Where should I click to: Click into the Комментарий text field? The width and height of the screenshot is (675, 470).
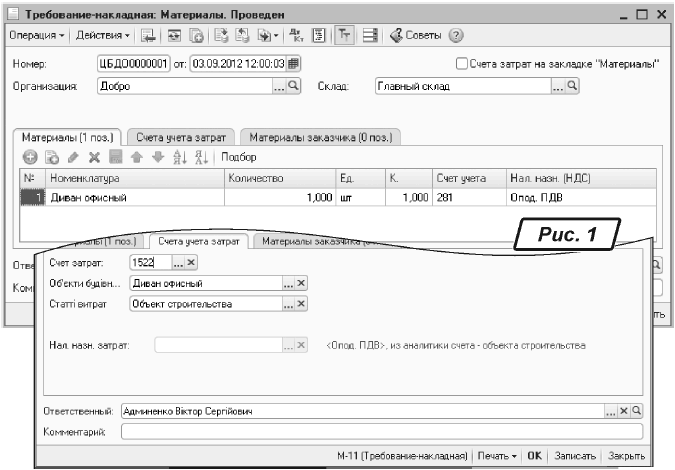point(380,432)
